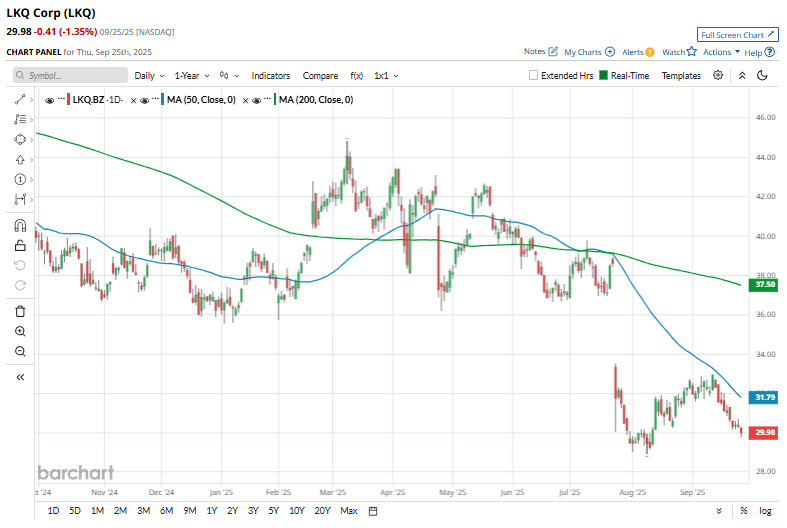Remove MA 50 indicator with X
The height and width of the screenshot is (528, 787).
[245, 100]
